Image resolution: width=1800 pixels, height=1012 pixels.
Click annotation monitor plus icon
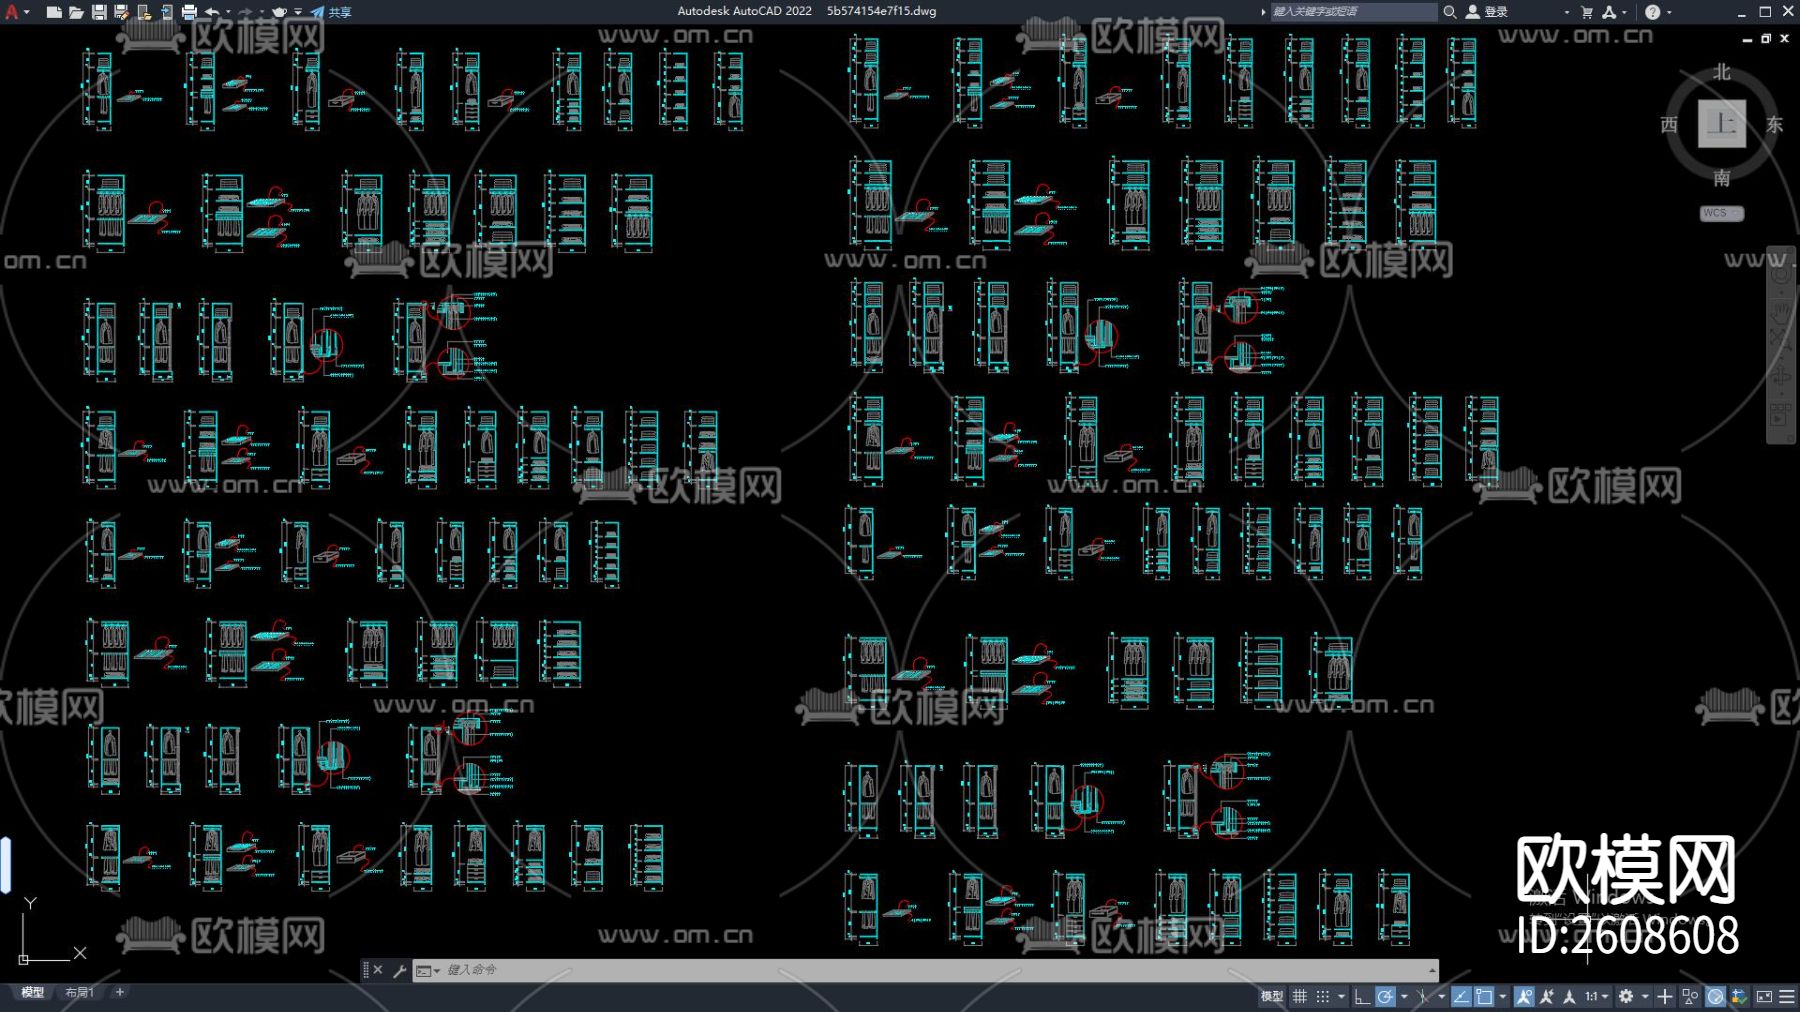click(x=1665, y=996)
